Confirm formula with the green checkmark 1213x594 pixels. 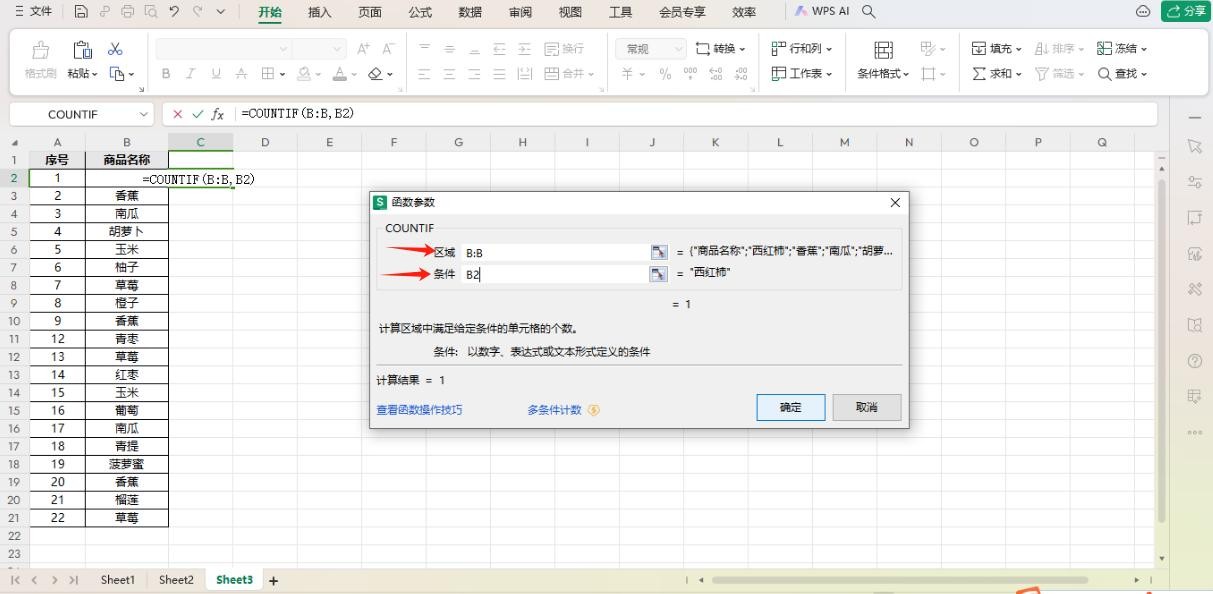[197, 114]
